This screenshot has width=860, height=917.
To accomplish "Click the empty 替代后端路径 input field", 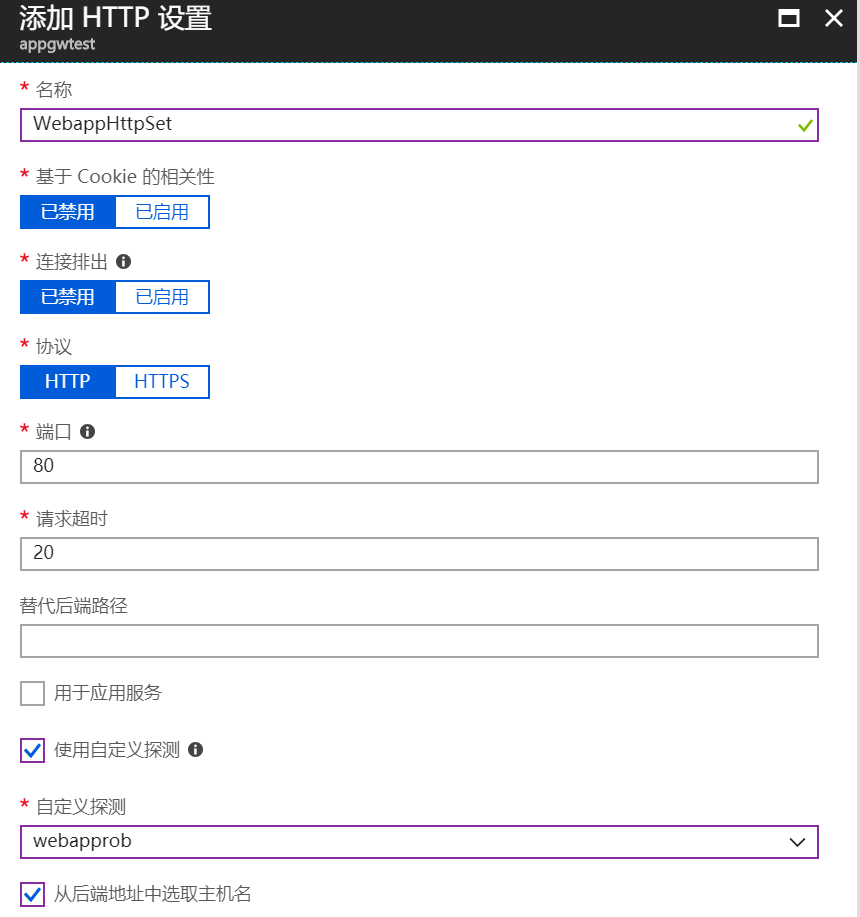I will (419, 641).
